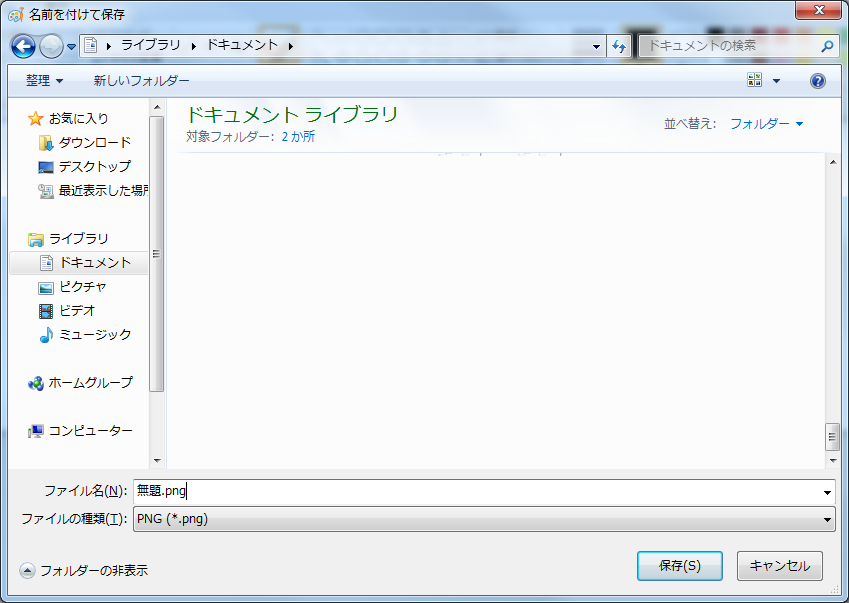Select コンピューター in navigation pane
Screen dimensions: 849x603
coord(90,431)
